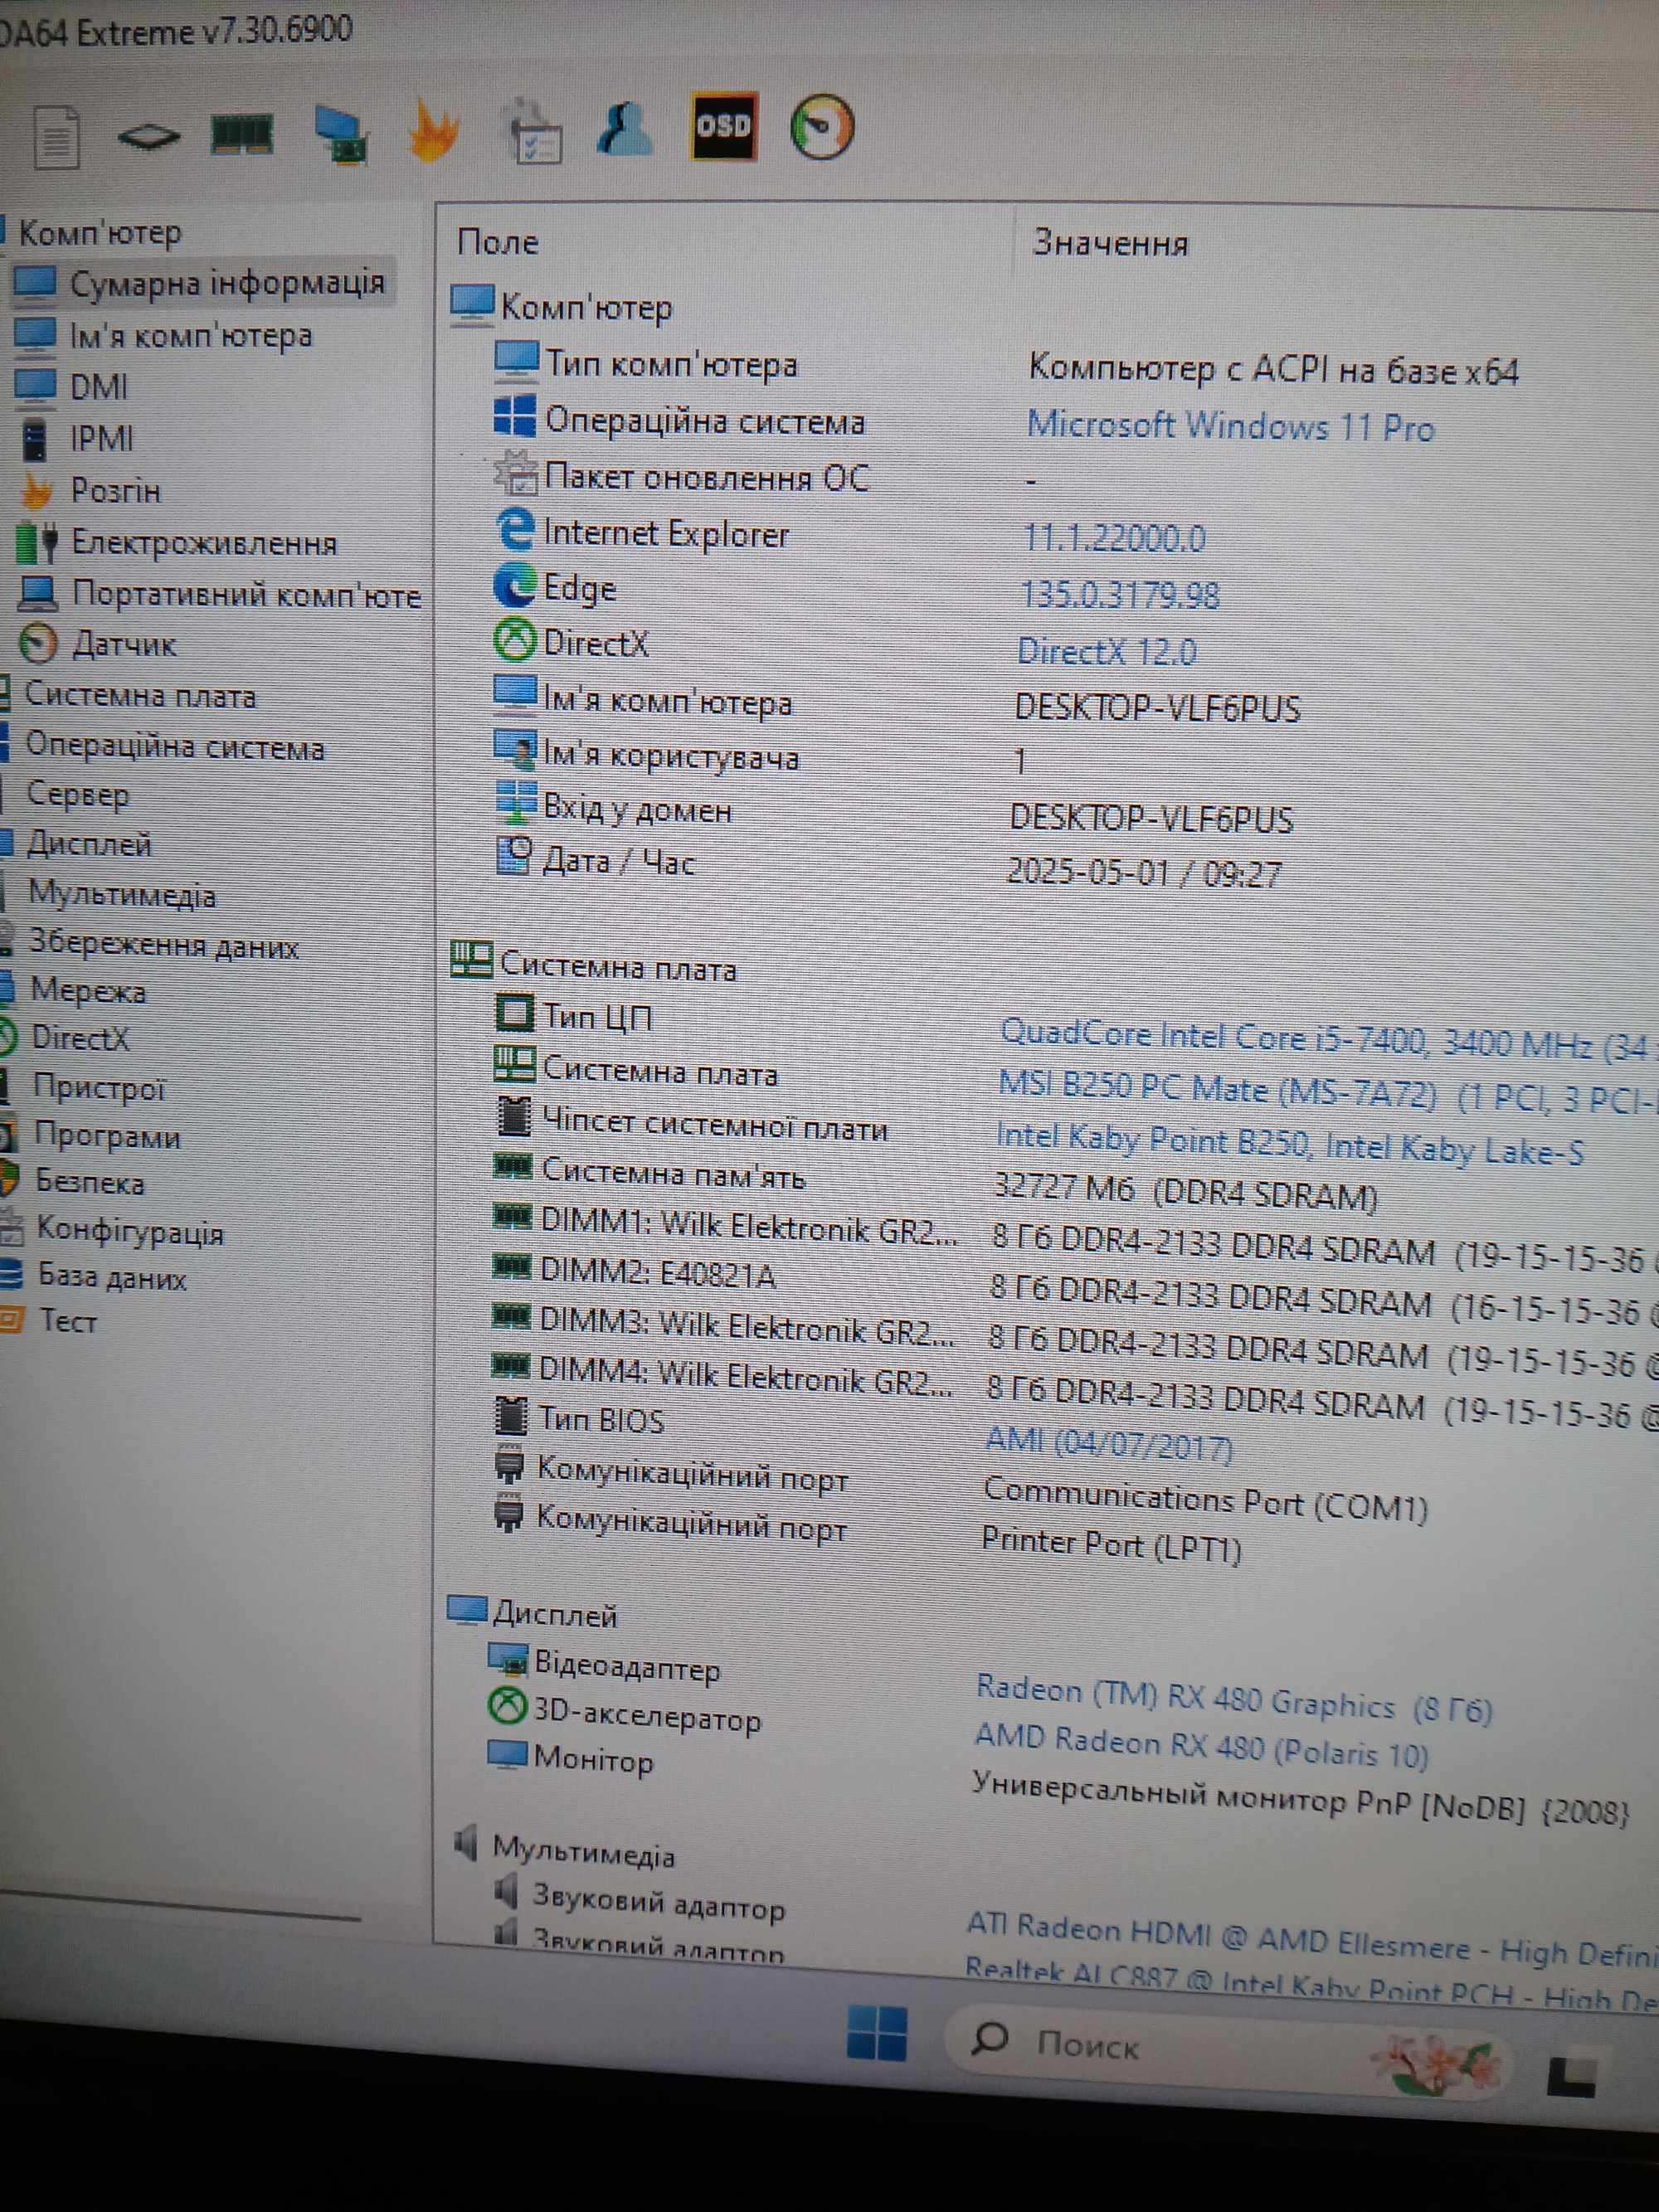This screenshot has height=2212, width=1659.
Task: Expand the sidebar DirectX category
Action: click(80, 1038)
